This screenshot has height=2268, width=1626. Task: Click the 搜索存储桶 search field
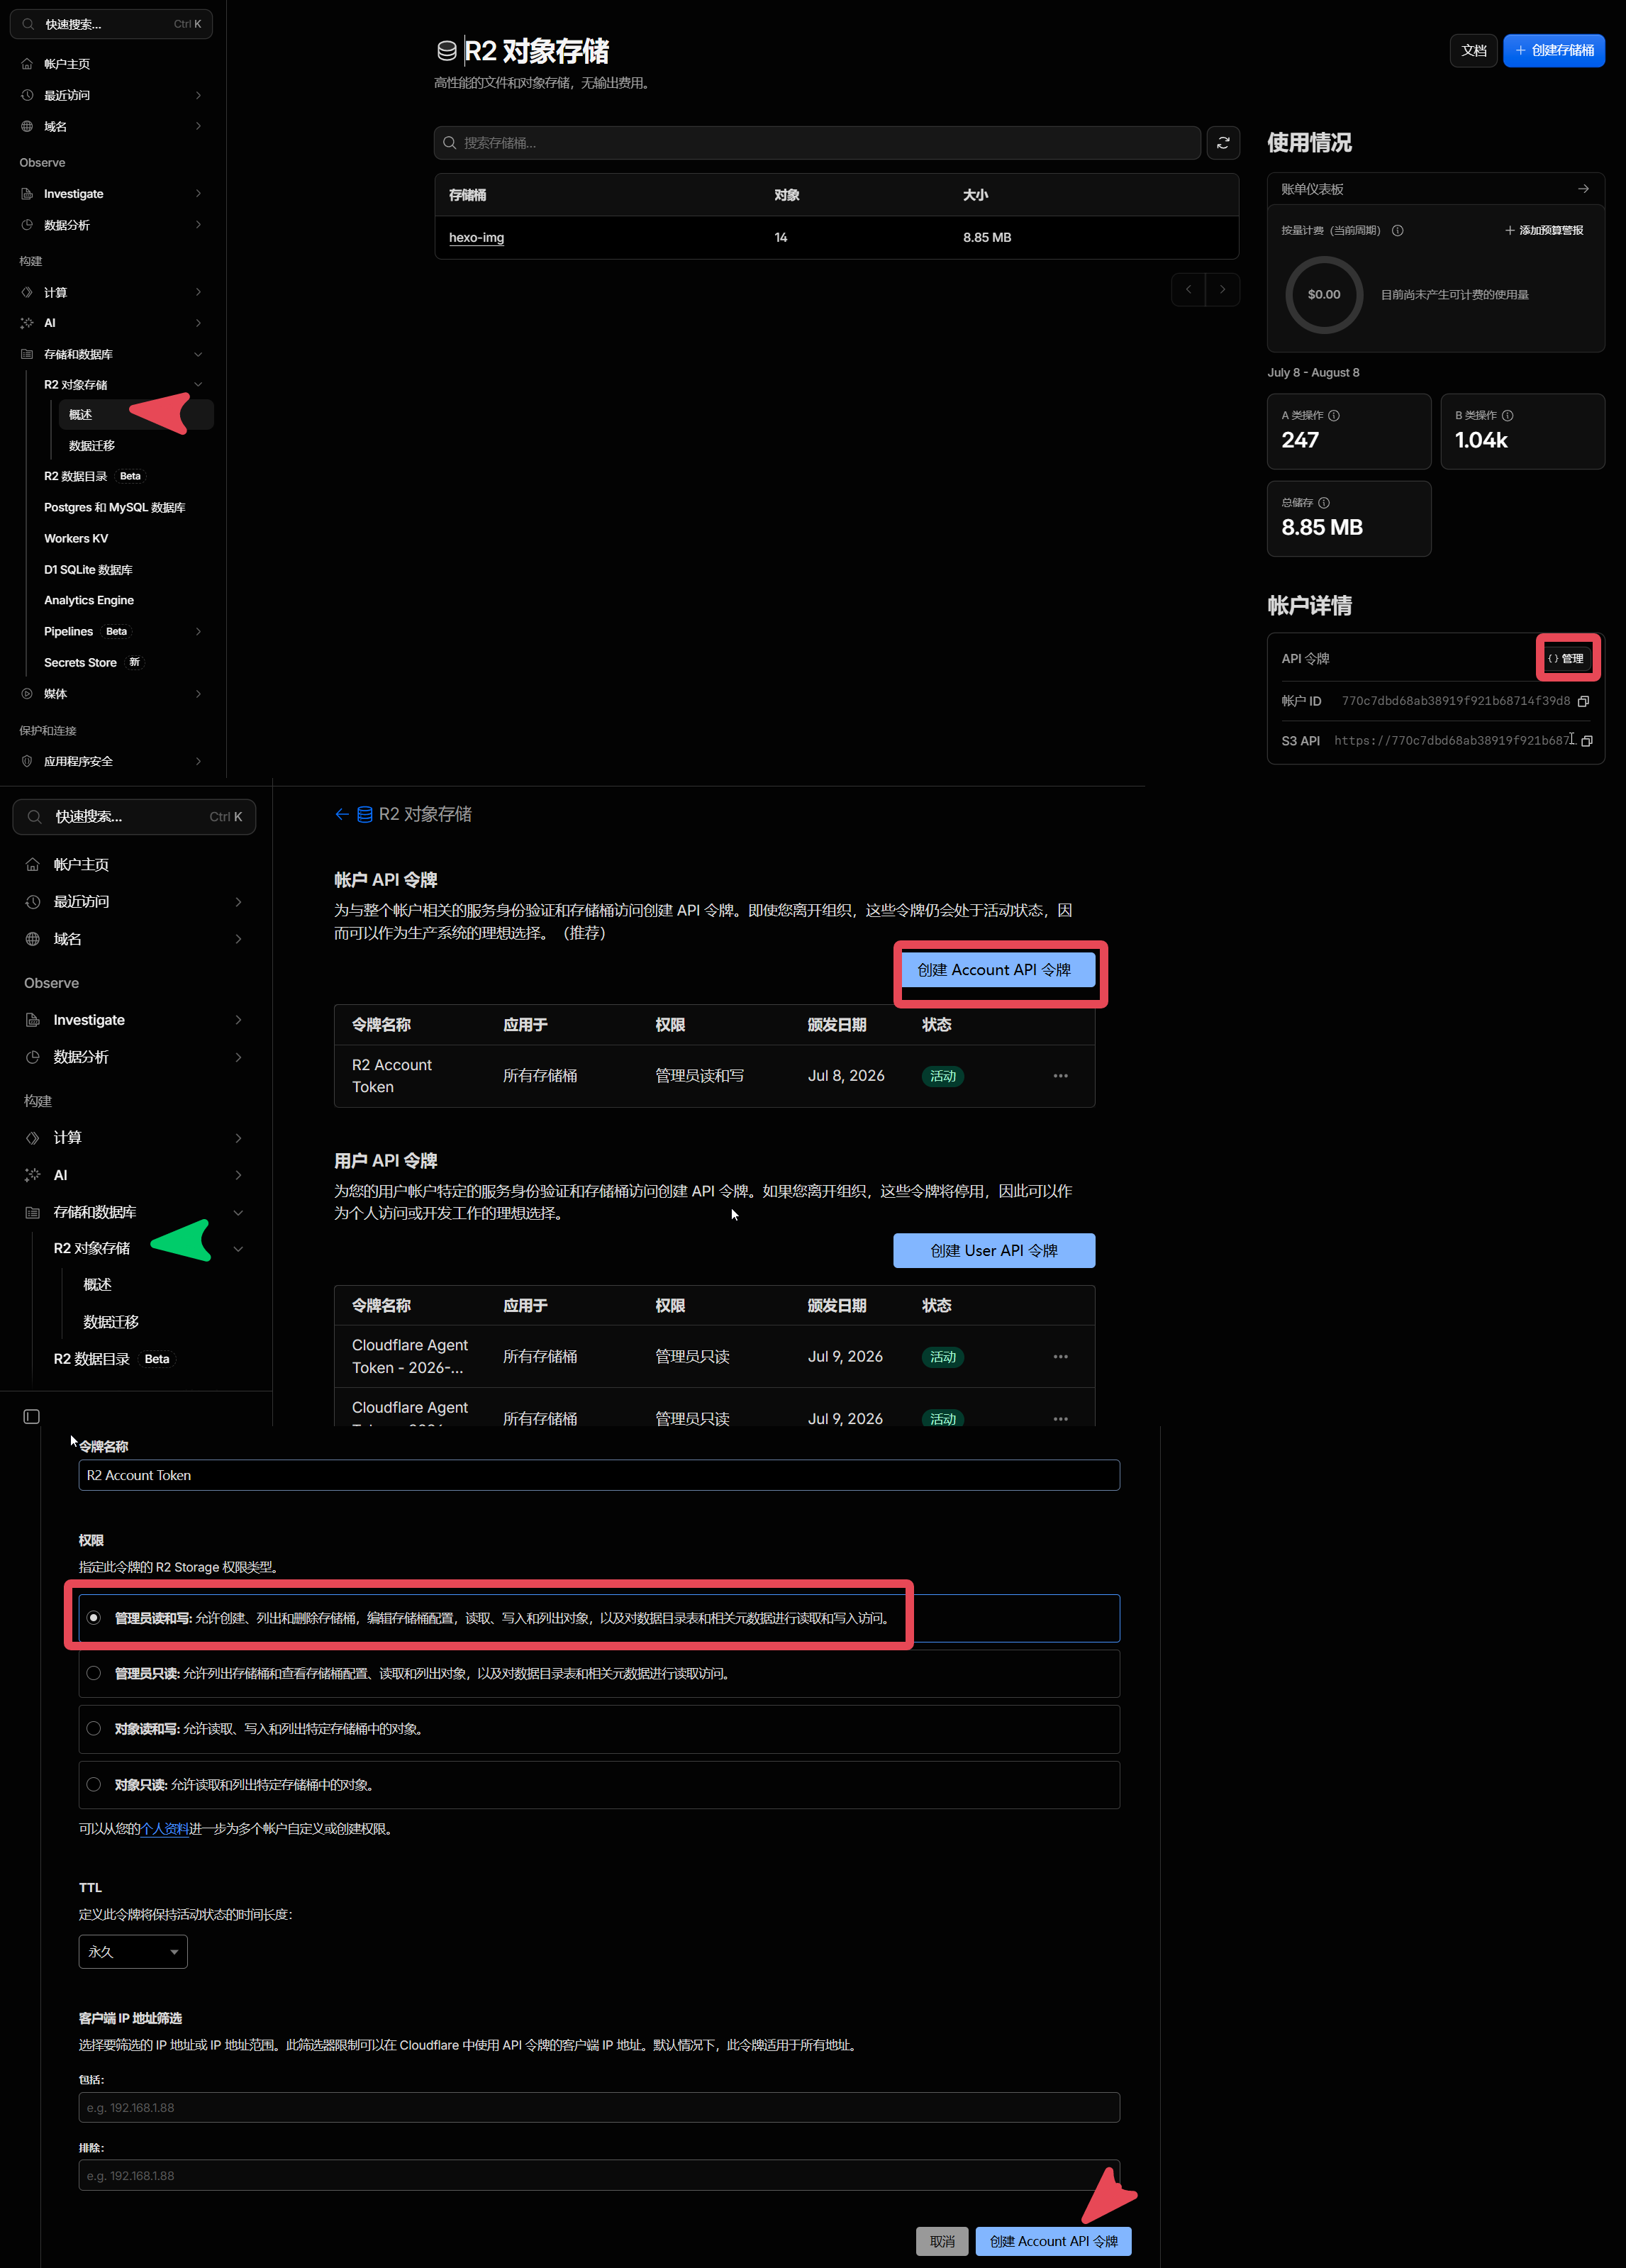(x=817, y=143)
